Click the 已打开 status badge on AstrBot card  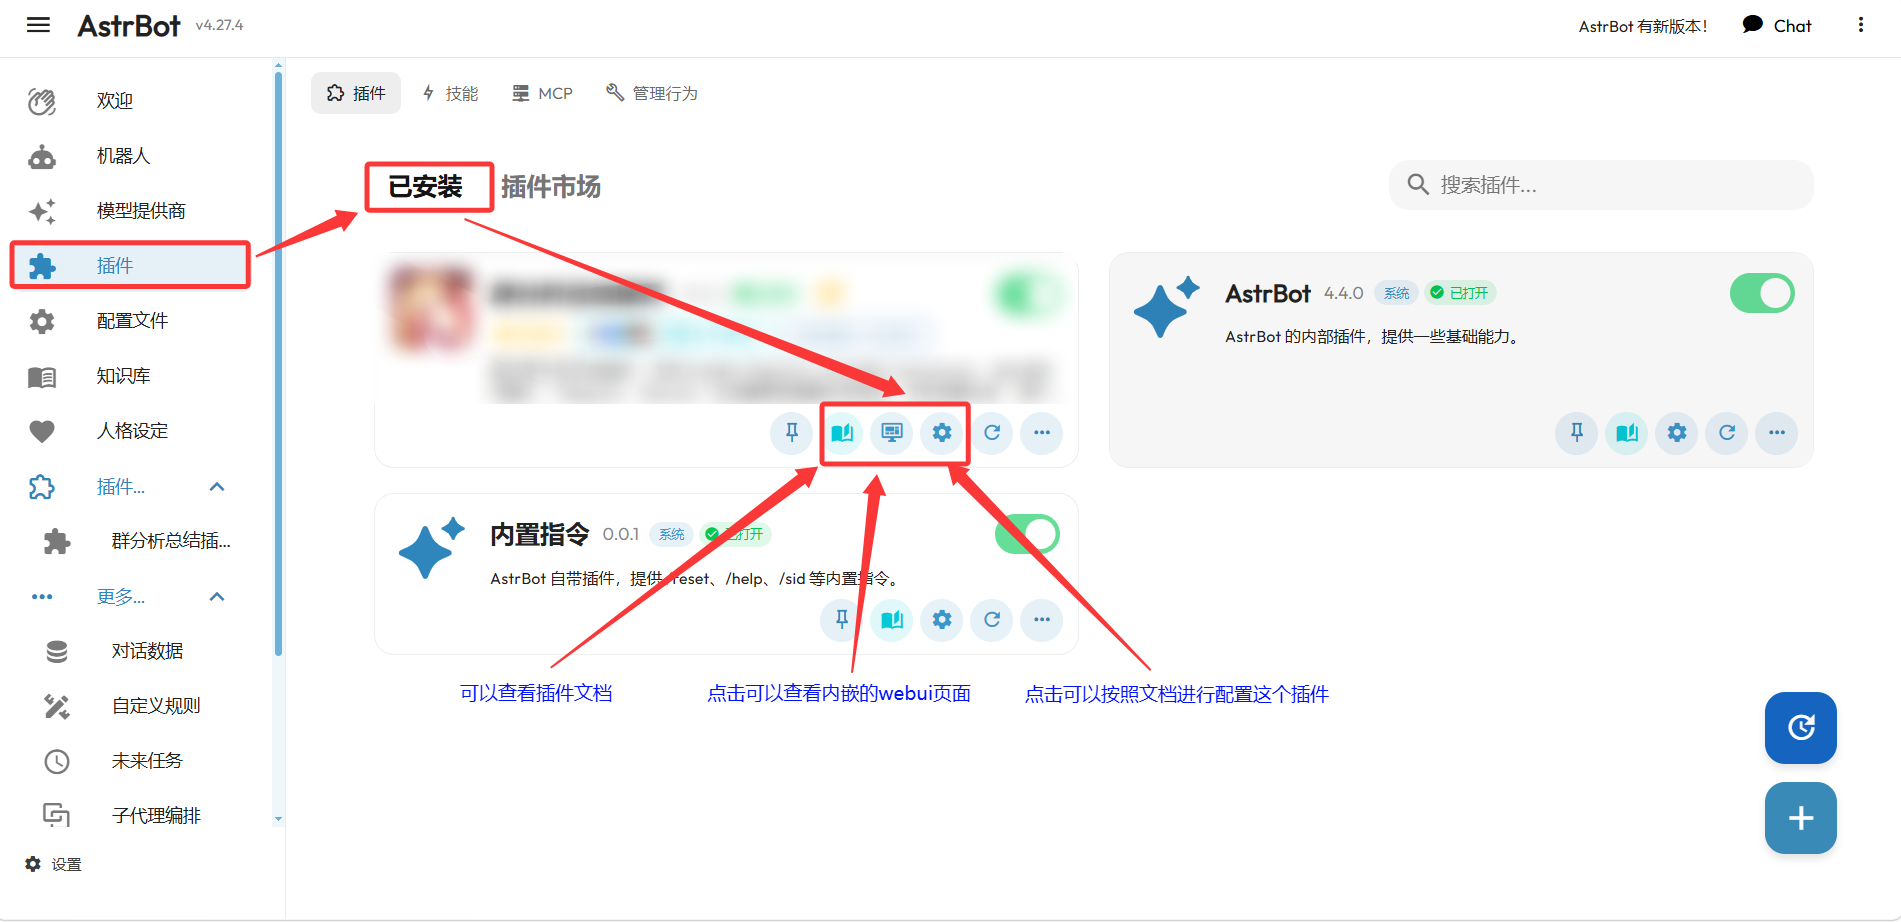(1460, 293)
